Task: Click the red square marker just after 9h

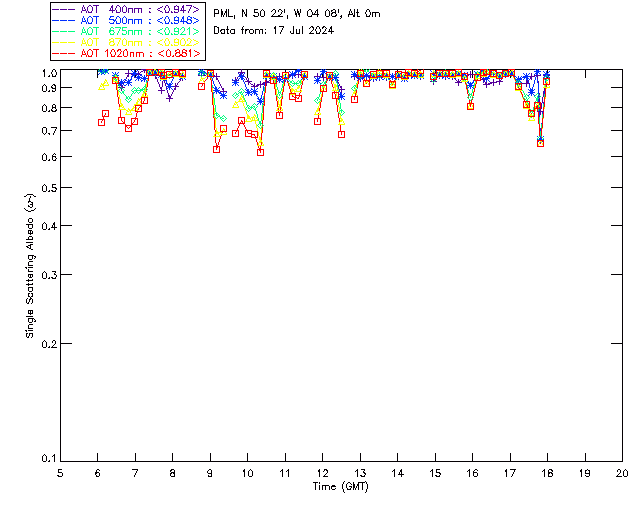Action: coord(216,149)
